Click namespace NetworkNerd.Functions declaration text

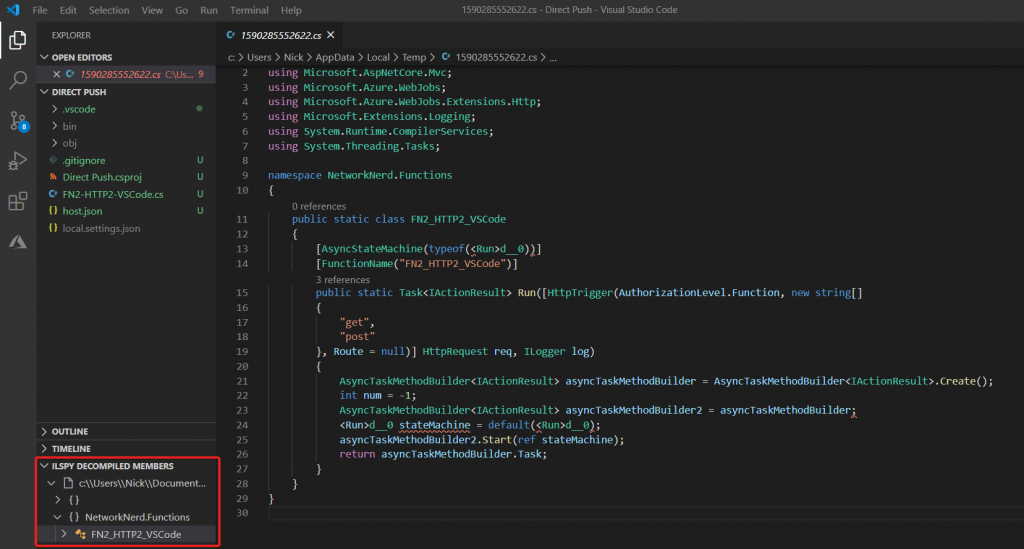(360, 175)
